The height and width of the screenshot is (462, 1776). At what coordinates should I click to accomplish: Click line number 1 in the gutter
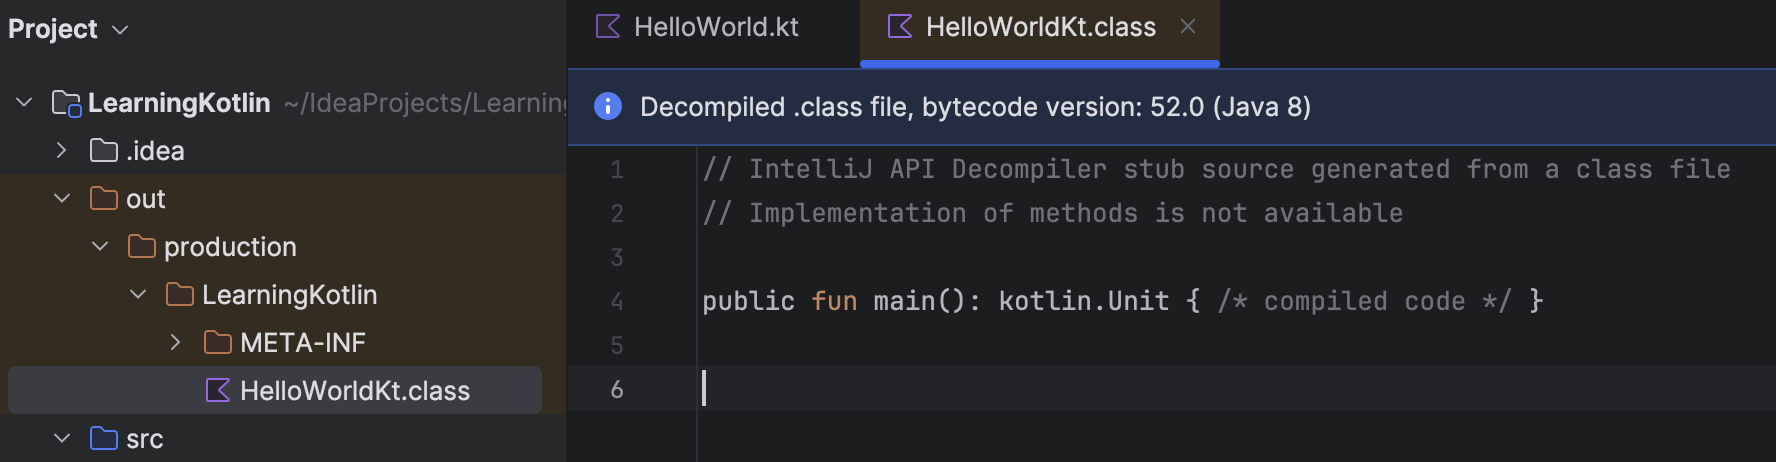[x=617, y=170]
